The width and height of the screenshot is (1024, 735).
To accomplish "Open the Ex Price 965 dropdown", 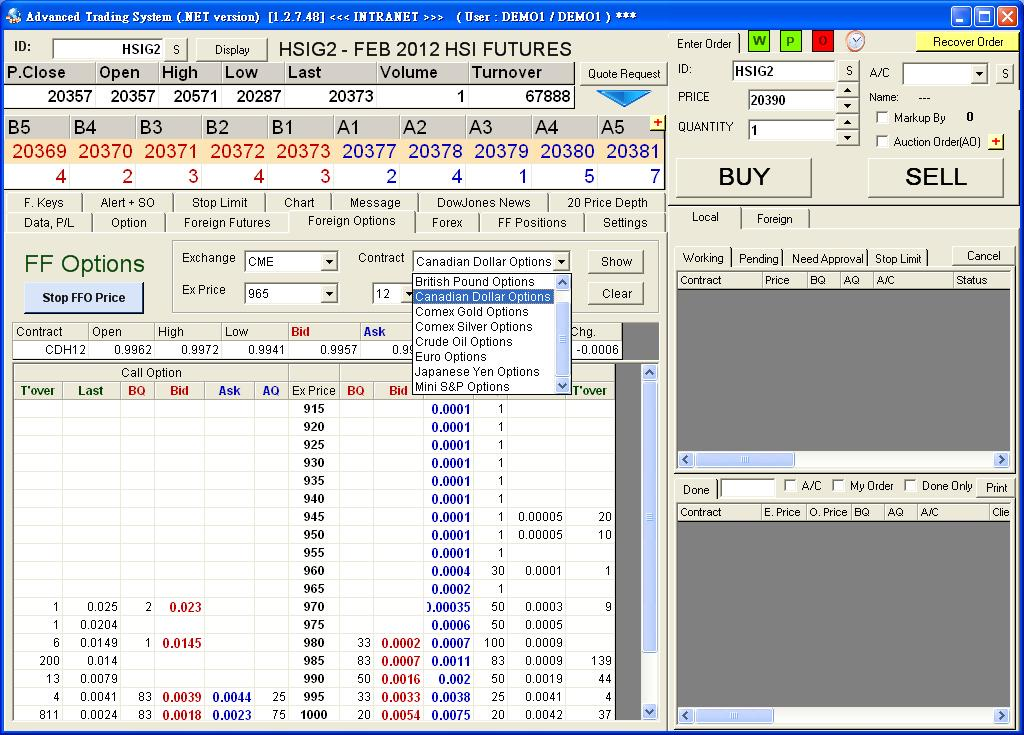I will [x=329, y=294].
